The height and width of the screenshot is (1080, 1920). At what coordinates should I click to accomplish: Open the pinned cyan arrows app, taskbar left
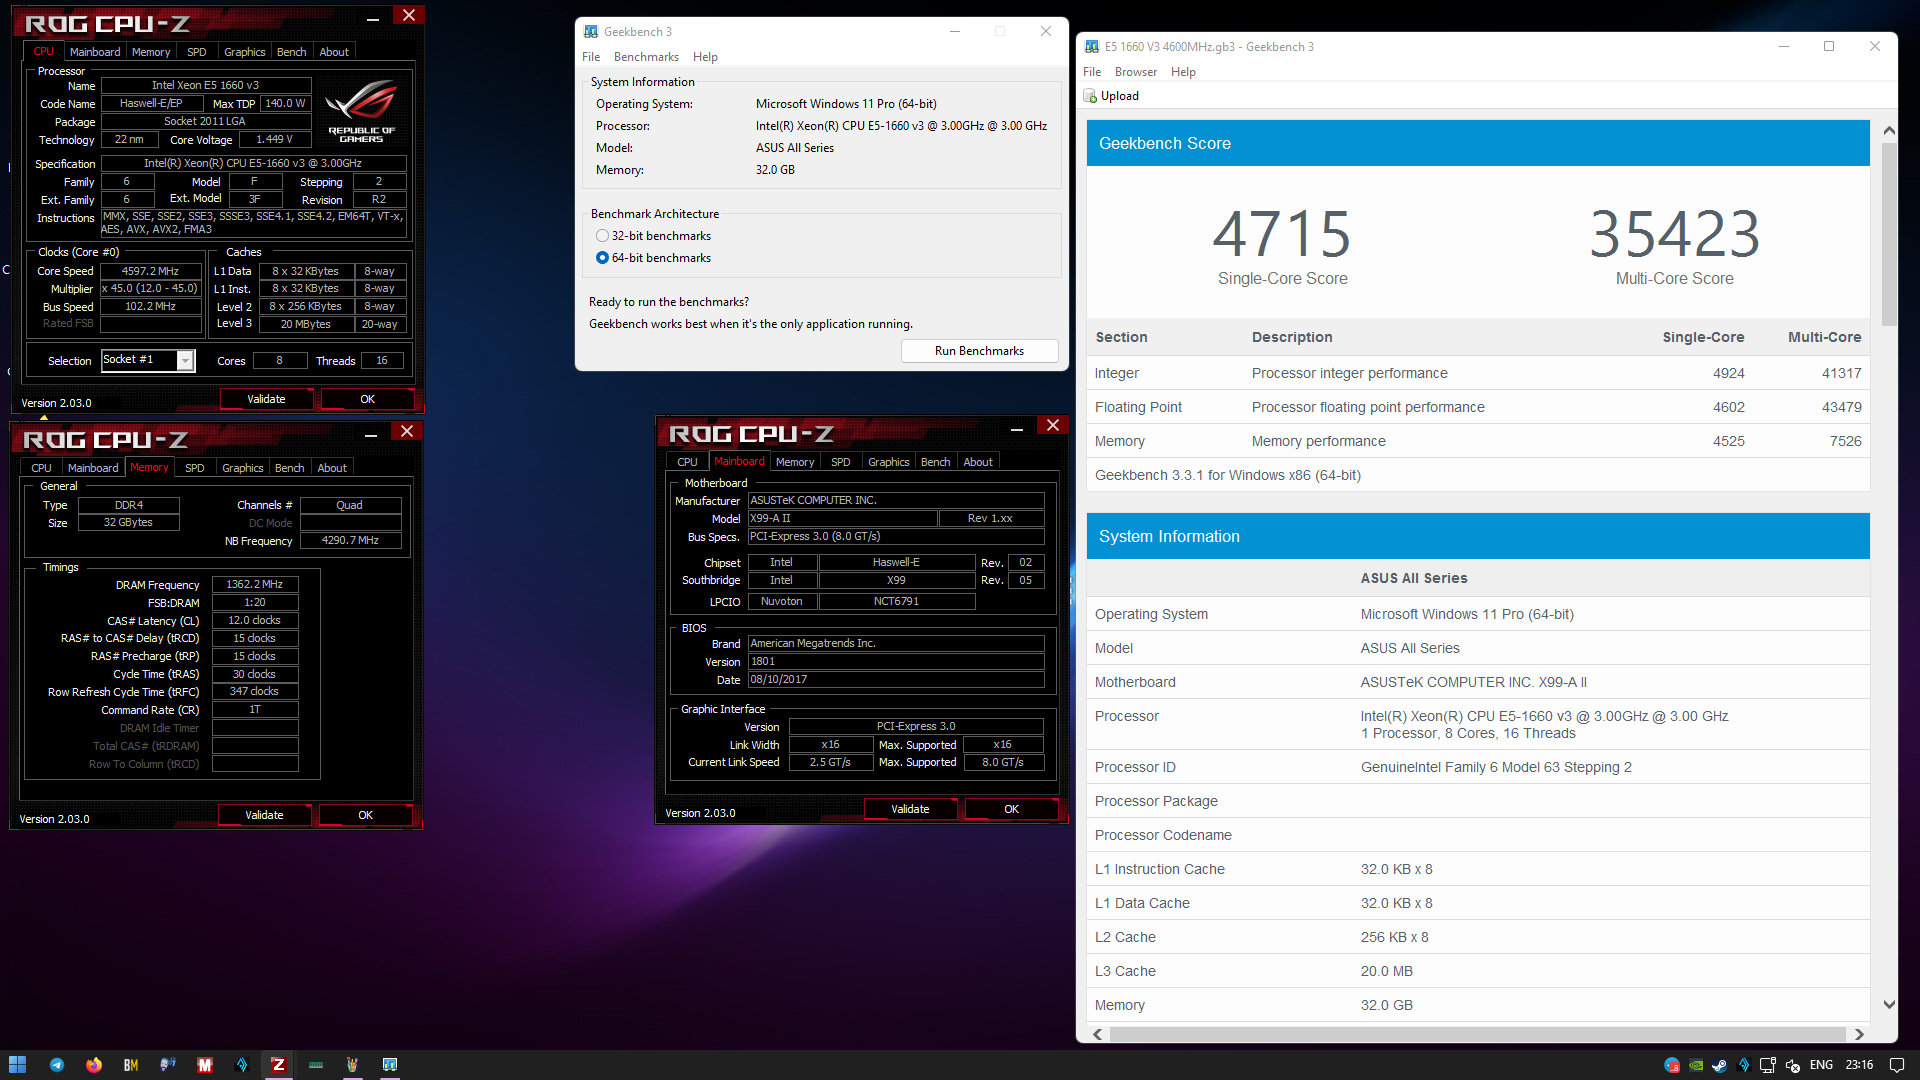(x=242, y=1065)
